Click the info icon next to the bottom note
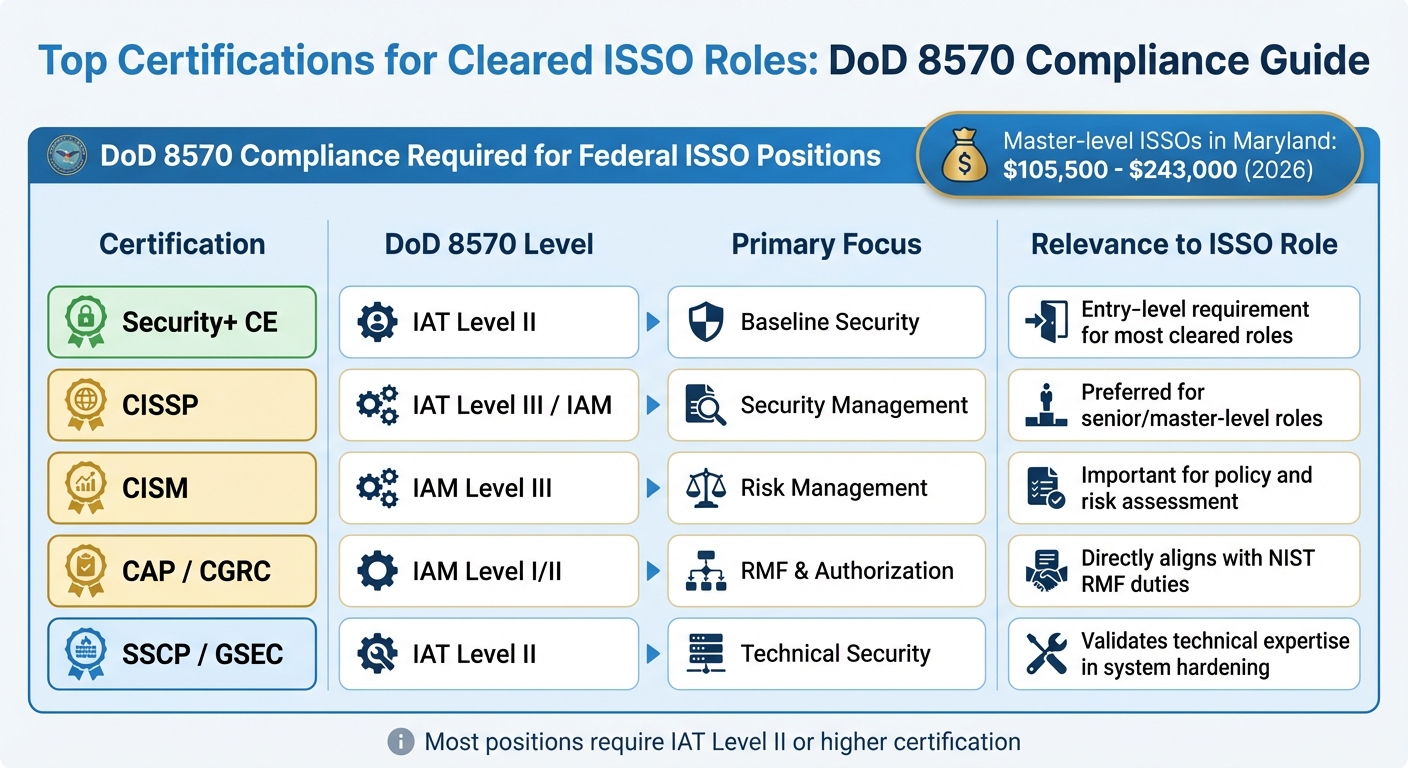Screen dimensions: 1408x768 [x=399, y=742]
